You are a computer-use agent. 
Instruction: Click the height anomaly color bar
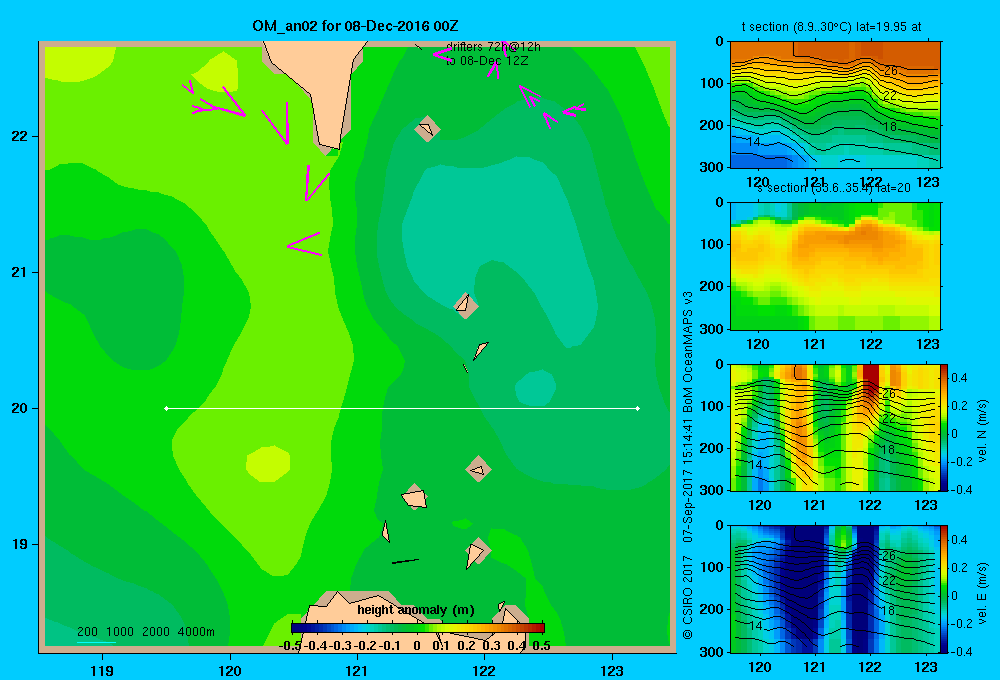(x=418, y=628)
